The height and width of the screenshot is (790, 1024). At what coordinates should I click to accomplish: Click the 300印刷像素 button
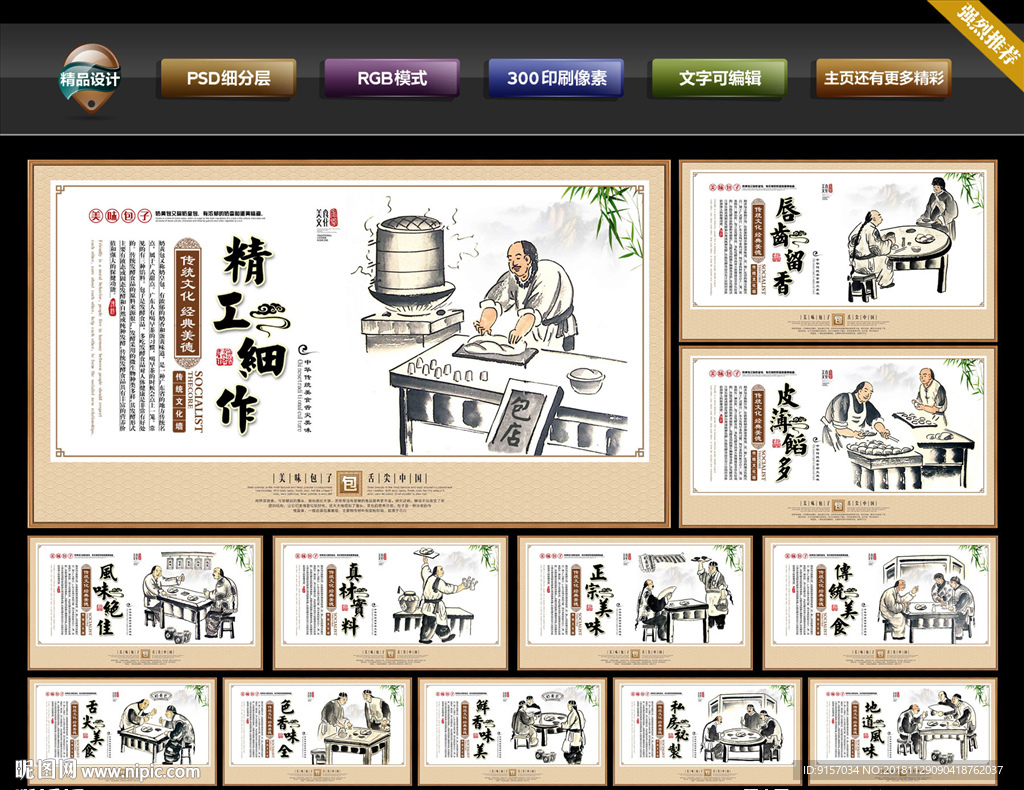(556, 78)
